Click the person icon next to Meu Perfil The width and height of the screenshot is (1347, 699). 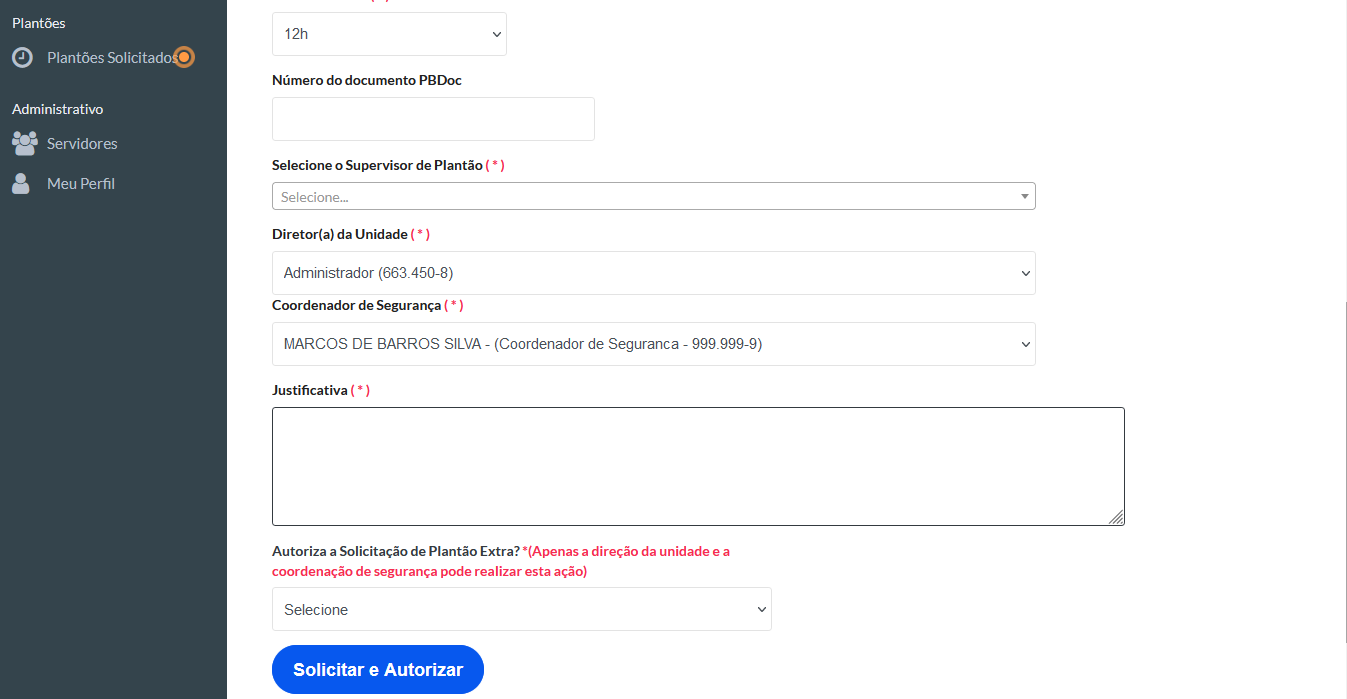(21, 183)
